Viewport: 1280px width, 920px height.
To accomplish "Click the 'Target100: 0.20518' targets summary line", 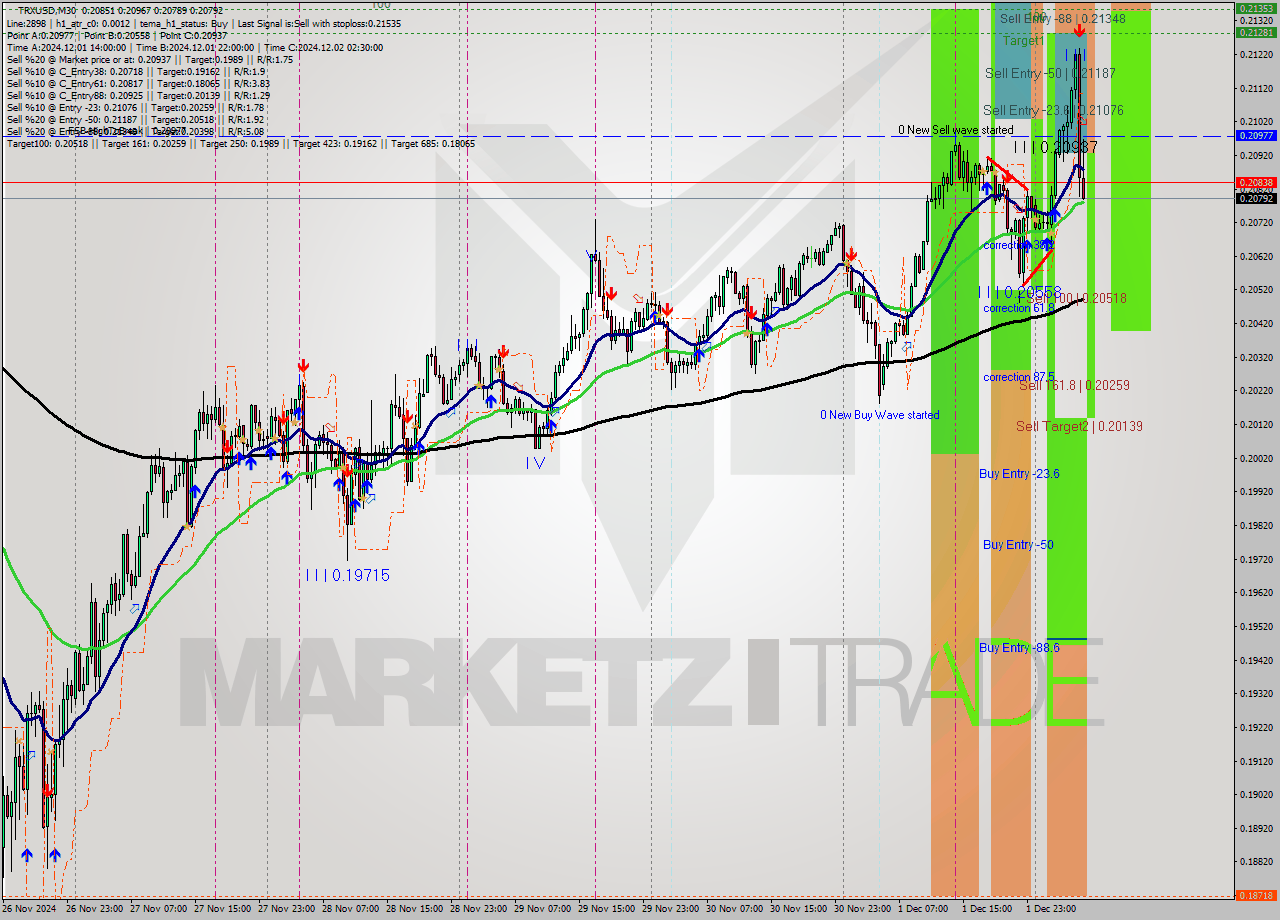I will (x=241, y=144).
